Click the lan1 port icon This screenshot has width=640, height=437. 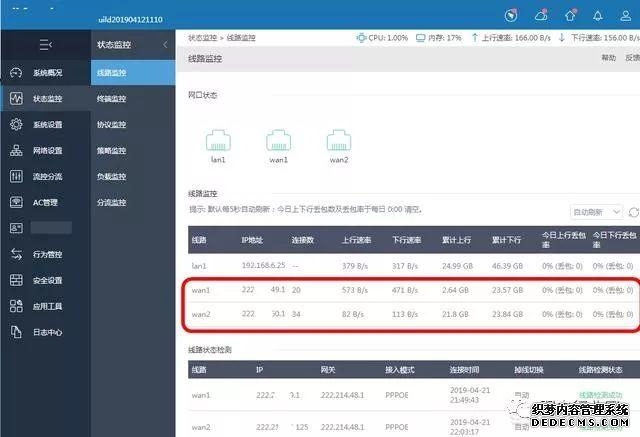(218, 140)
